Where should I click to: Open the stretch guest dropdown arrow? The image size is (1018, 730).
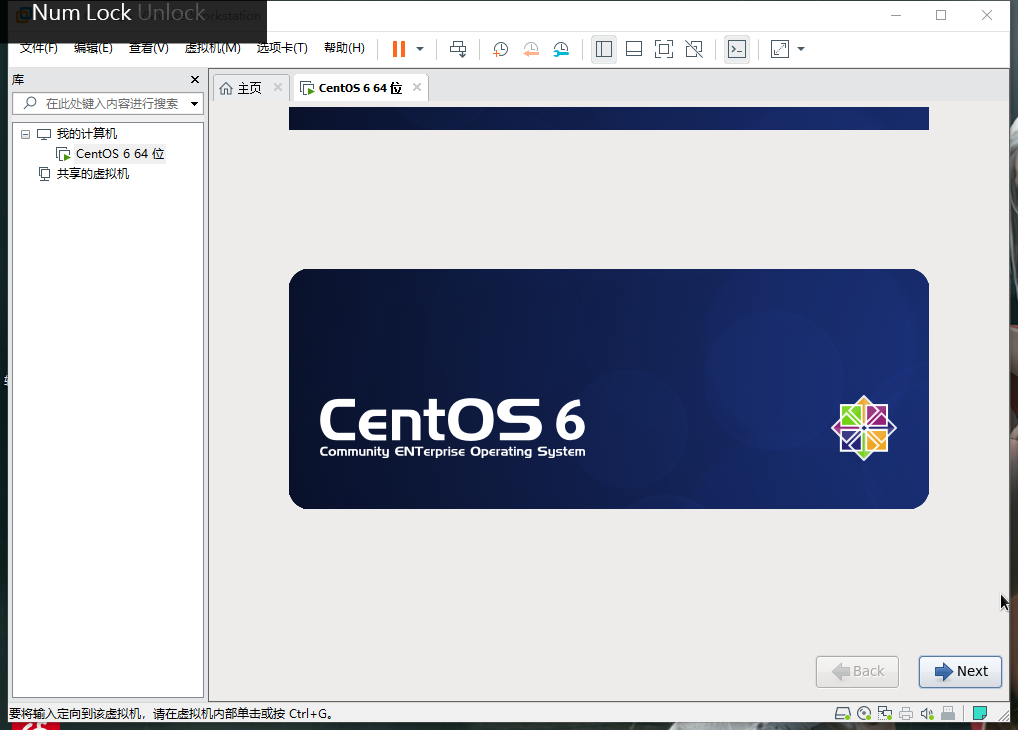click(x=801, y=49)
